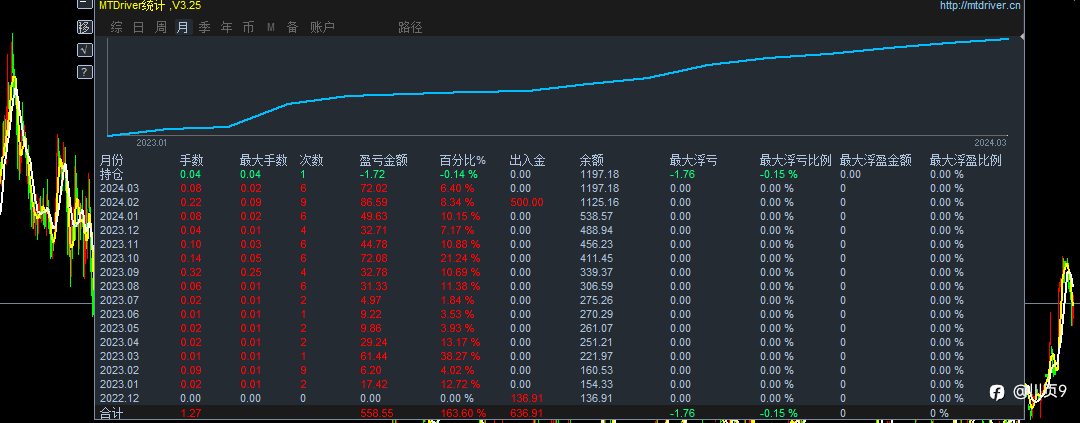The width and height of the screenshot is (1080, 423).
Task: Click the 余额 column header
Action: click(x=592, y=161)
